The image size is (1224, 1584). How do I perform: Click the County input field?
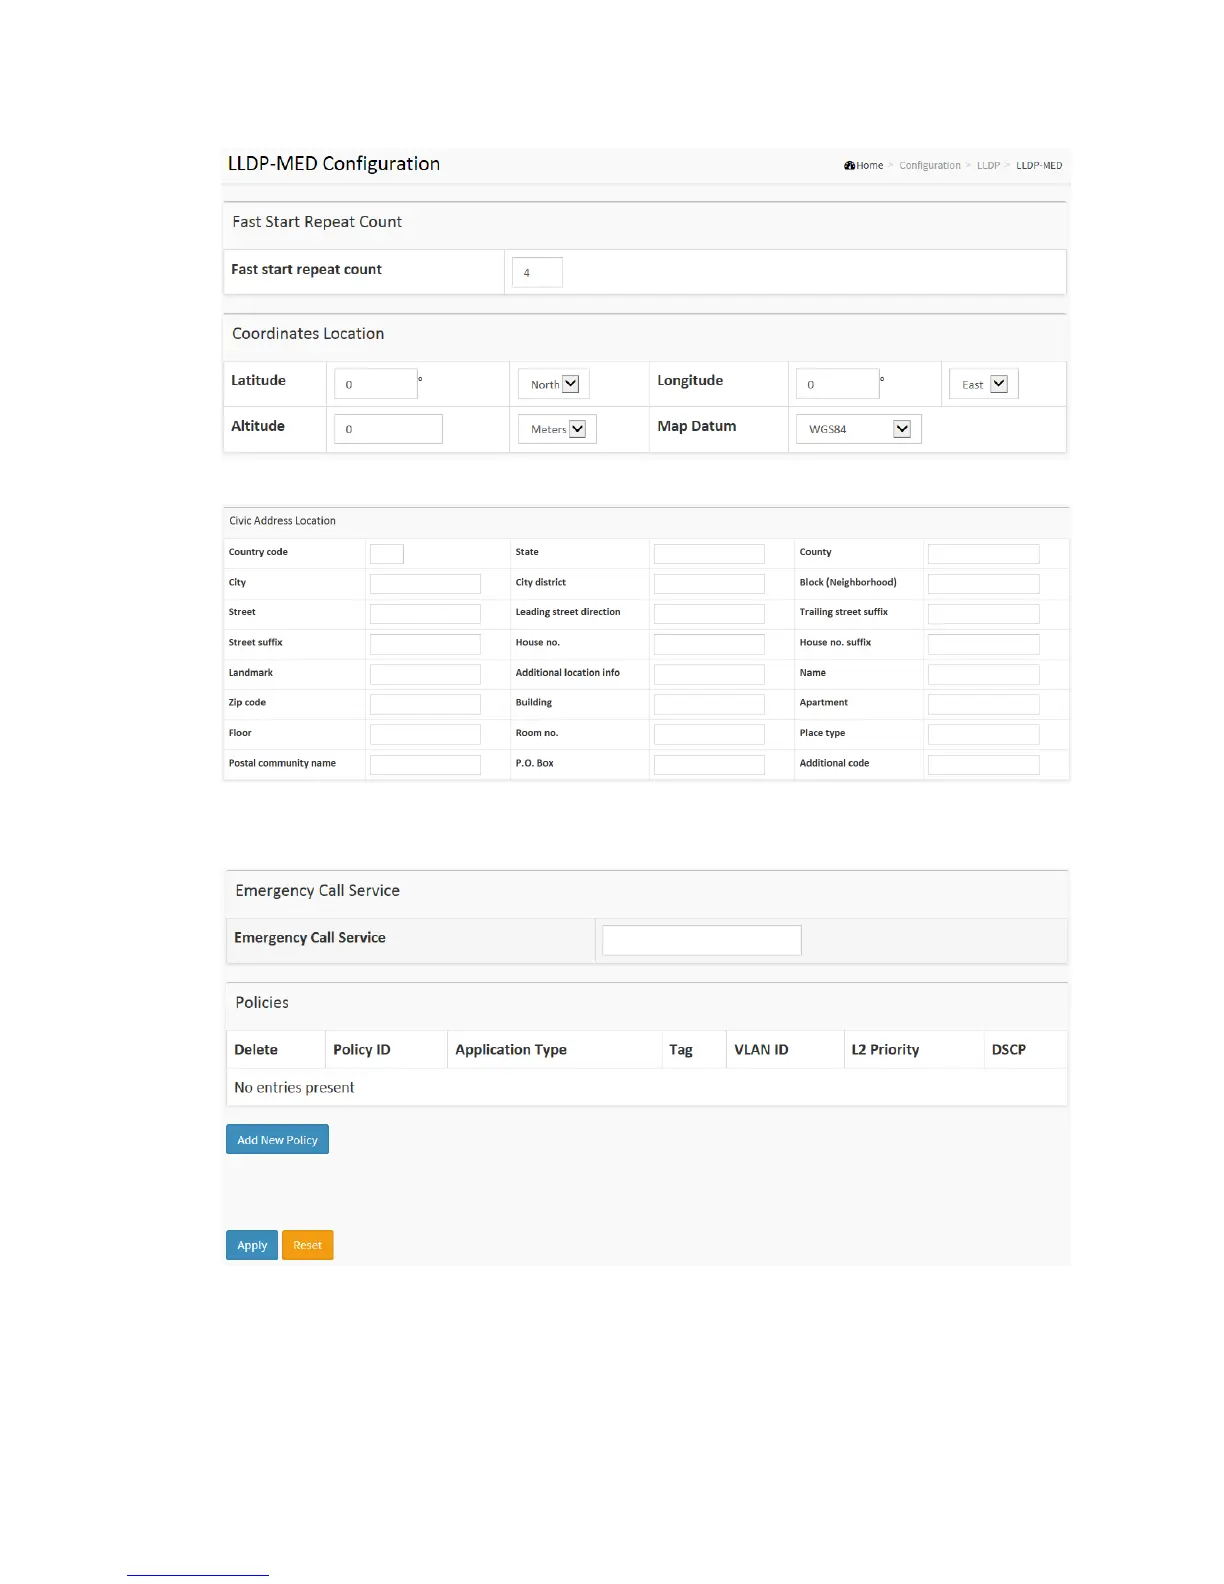(983, 554)
